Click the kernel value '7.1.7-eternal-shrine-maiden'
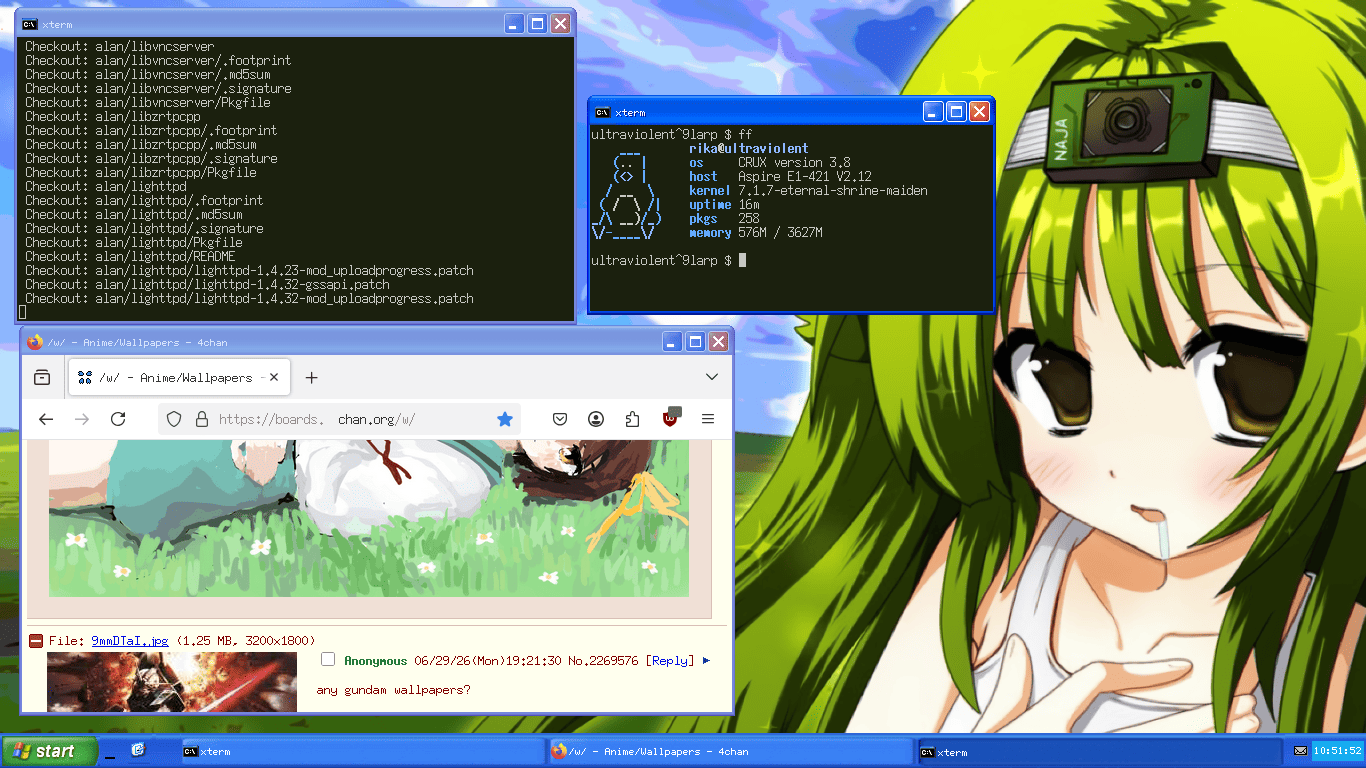1366x768 pixels. pos(832,190)
